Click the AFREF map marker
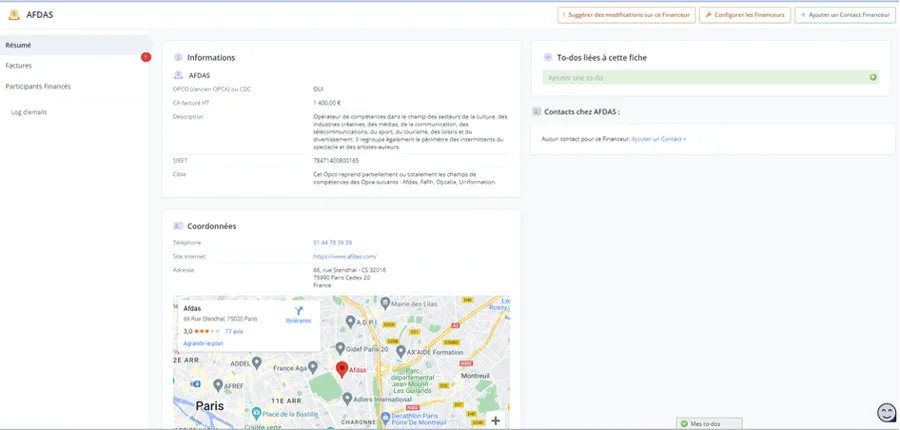900x430 pixels. click(218, 385)
